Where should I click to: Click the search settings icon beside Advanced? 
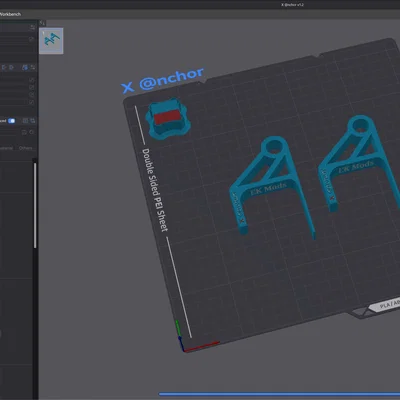coord(33,121)
